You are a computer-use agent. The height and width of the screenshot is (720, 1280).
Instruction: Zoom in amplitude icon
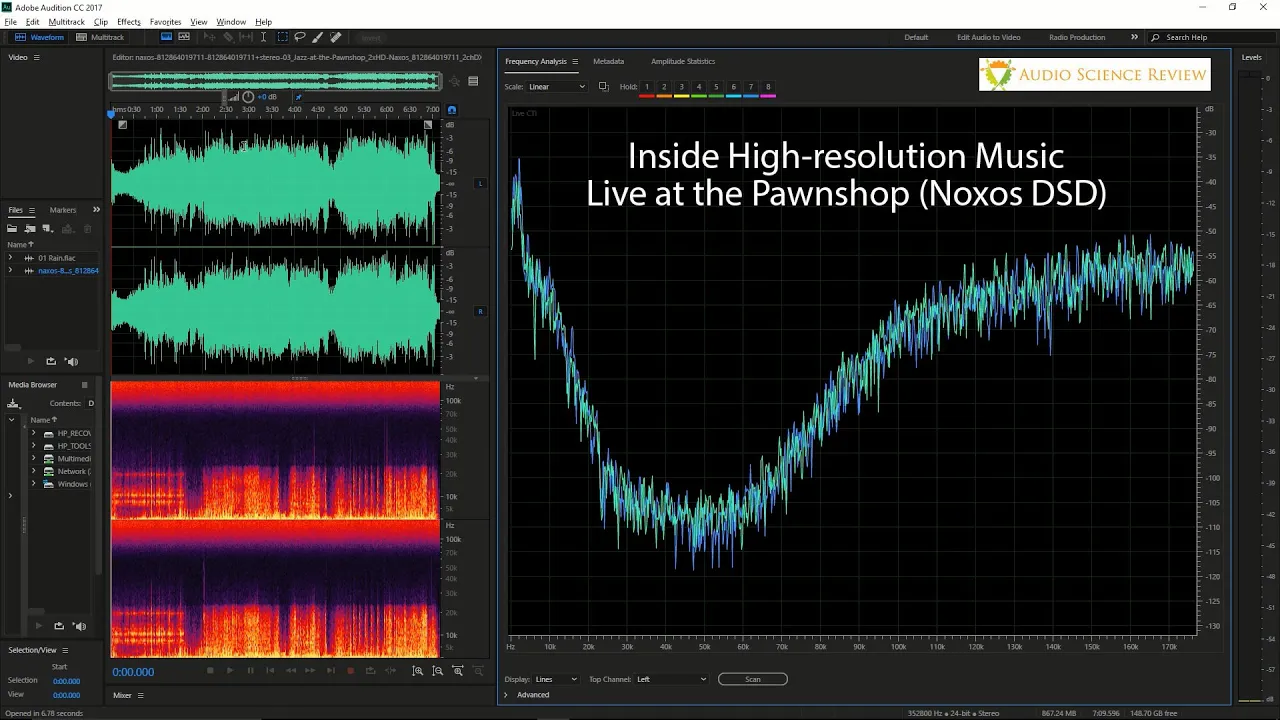pos(418,671)
